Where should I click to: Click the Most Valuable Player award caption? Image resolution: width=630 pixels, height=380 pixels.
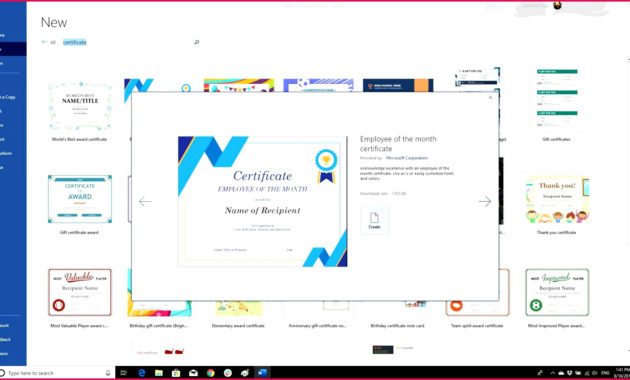79,326
